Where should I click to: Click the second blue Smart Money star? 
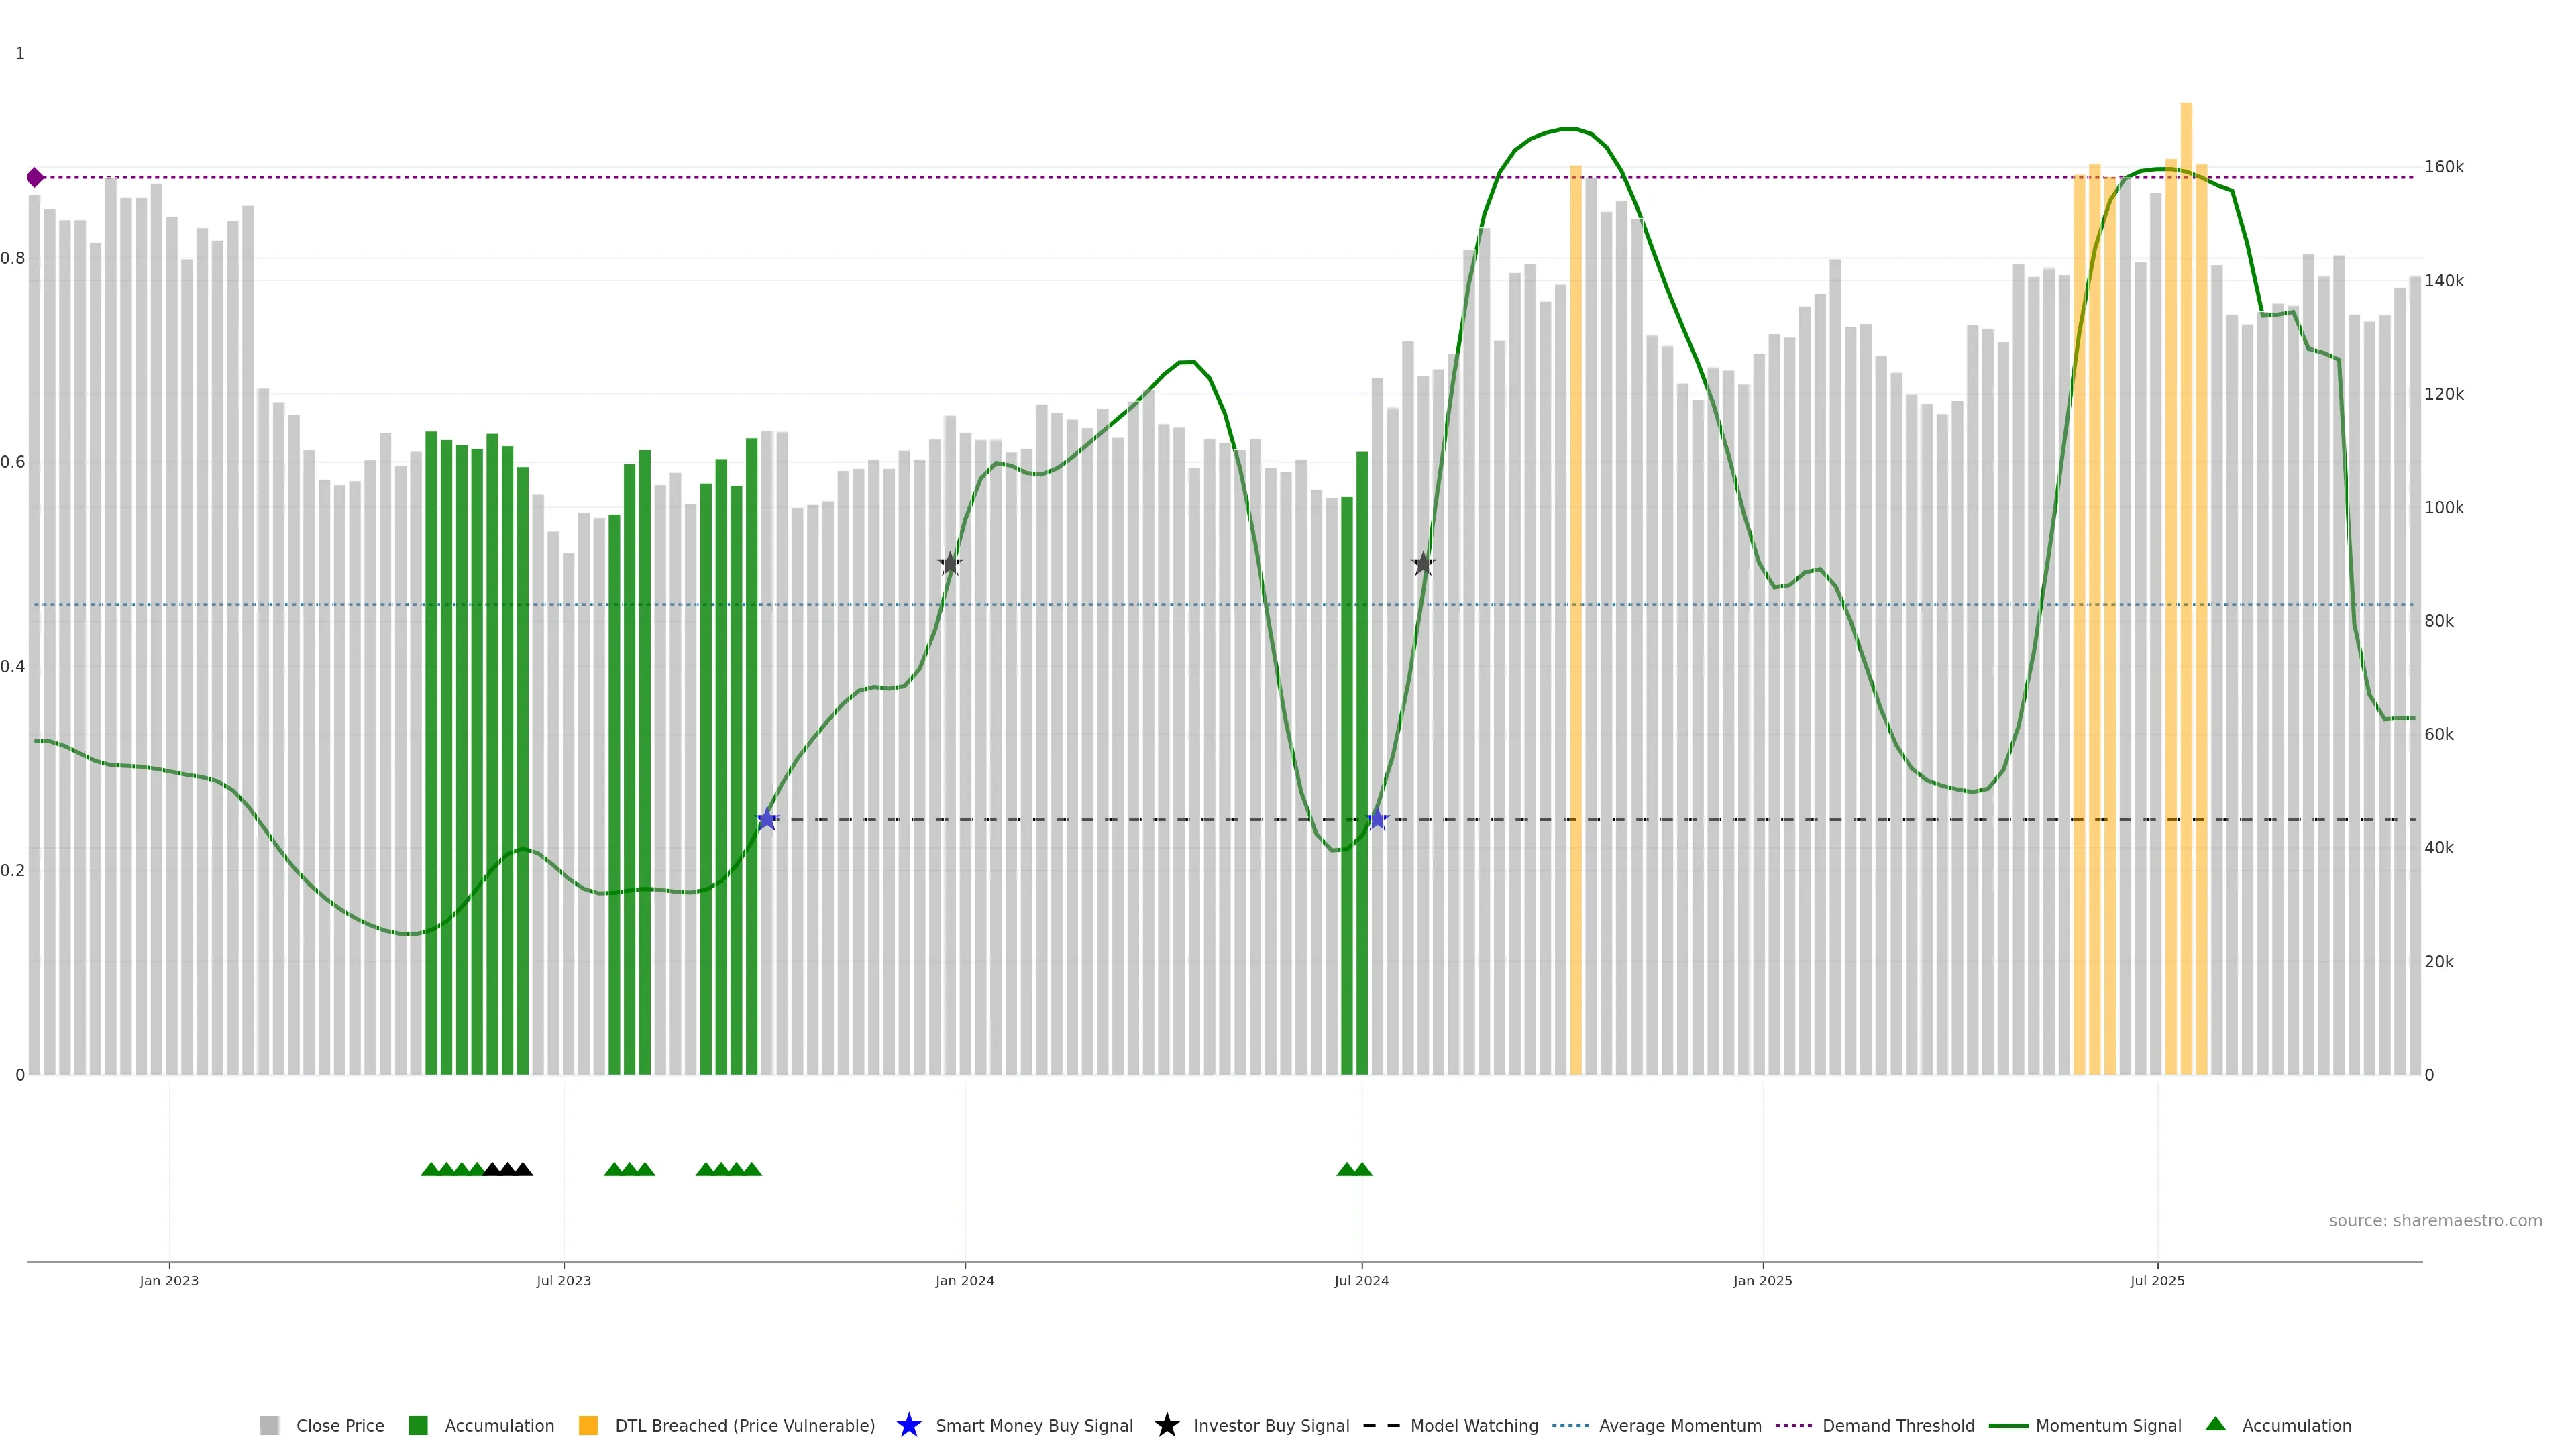[1377, 819]
